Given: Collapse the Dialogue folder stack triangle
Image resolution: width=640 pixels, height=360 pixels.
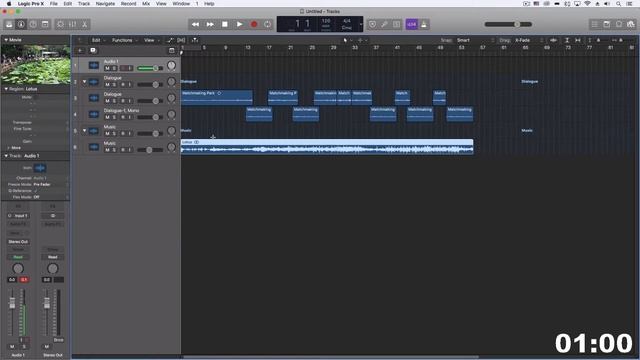Looking at the screenshot, I should tap(84, 82).
